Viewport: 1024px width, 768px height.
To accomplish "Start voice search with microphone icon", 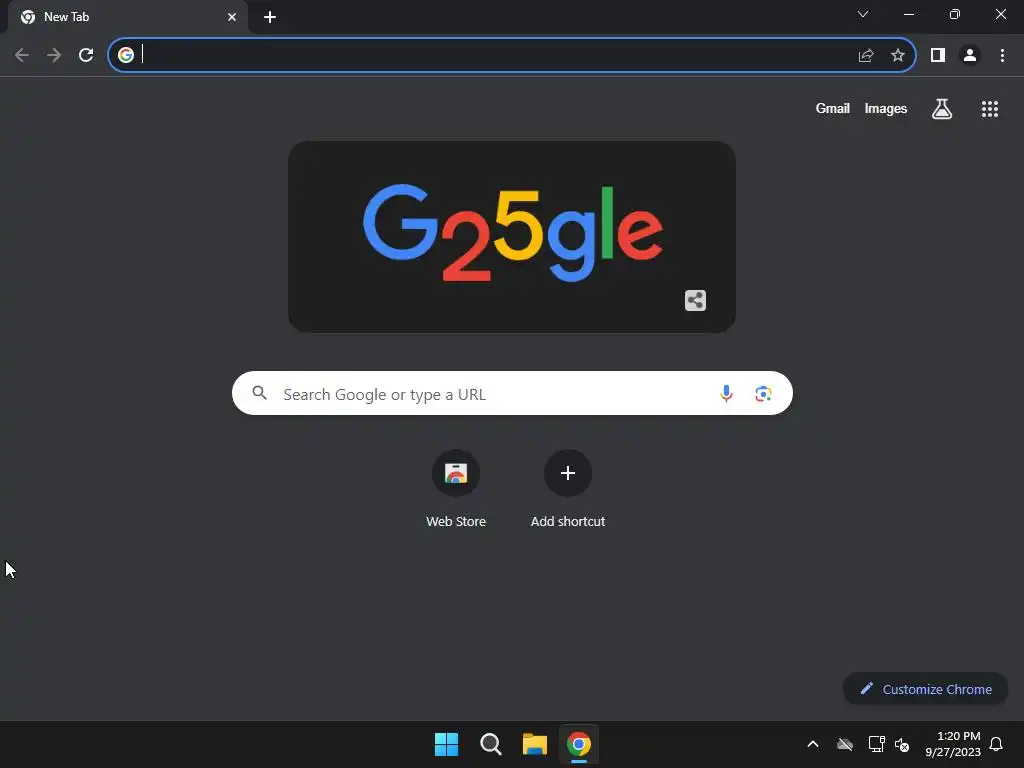I will click(x=726, y=394).
